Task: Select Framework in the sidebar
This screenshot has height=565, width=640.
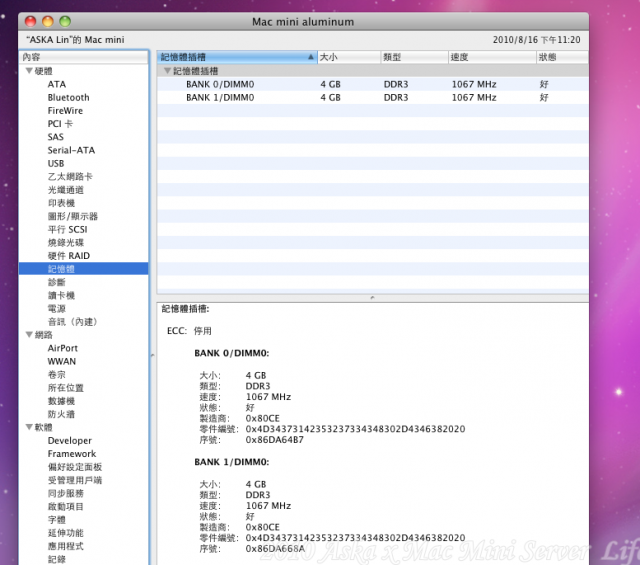Action: pos(72,453)
